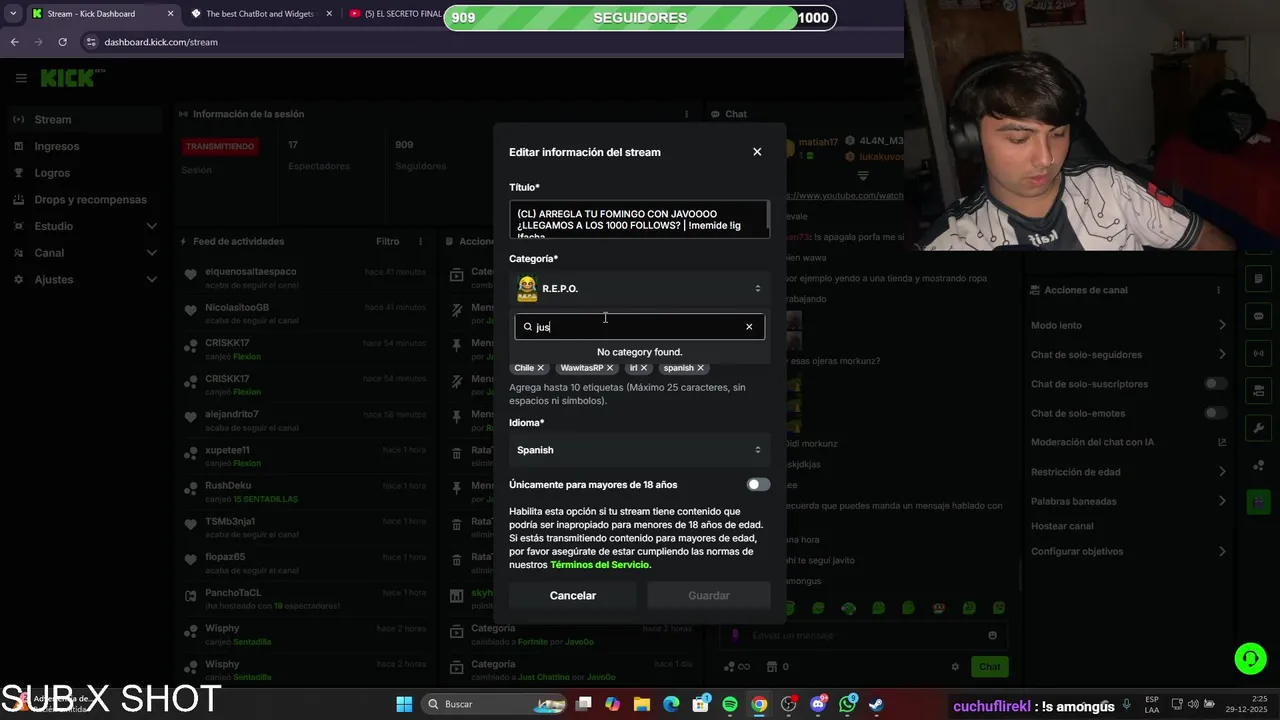The image size is (1280, 720).
Task: Click the Guardar button
Action: coord(709,596)
